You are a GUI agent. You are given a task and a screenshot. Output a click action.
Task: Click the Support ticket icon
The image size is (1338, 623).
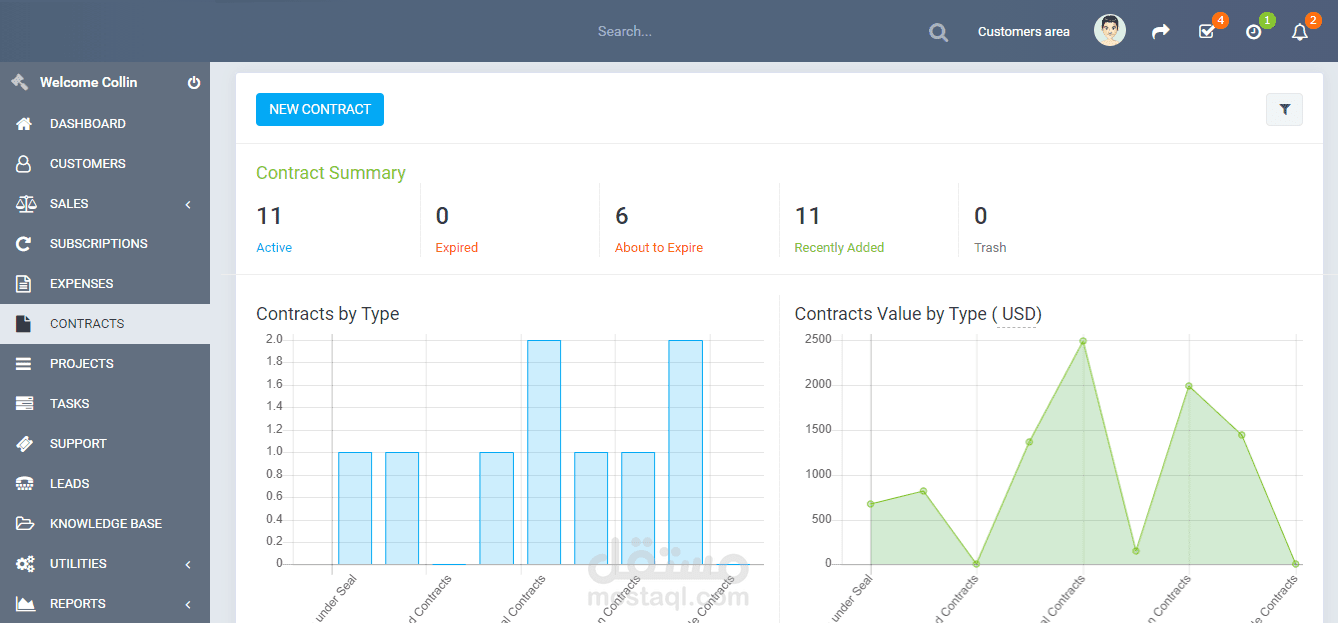[x=25, y=444]
